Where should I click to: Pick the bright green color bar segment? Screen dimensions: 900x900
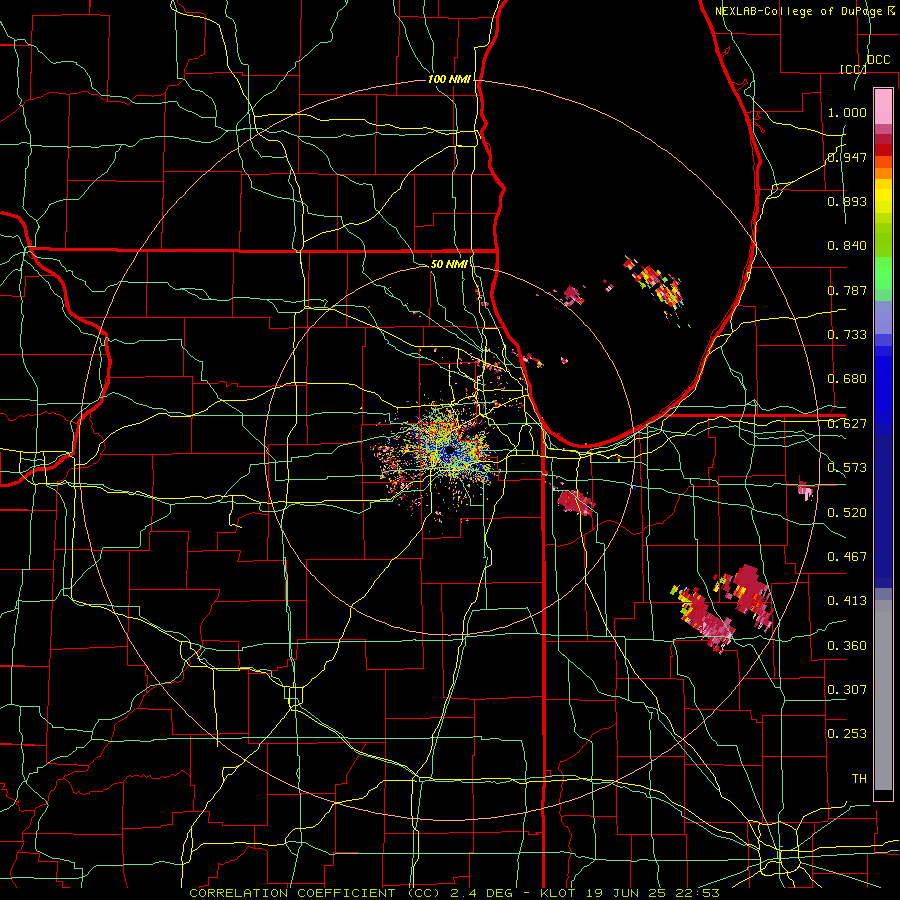[883, 273]
